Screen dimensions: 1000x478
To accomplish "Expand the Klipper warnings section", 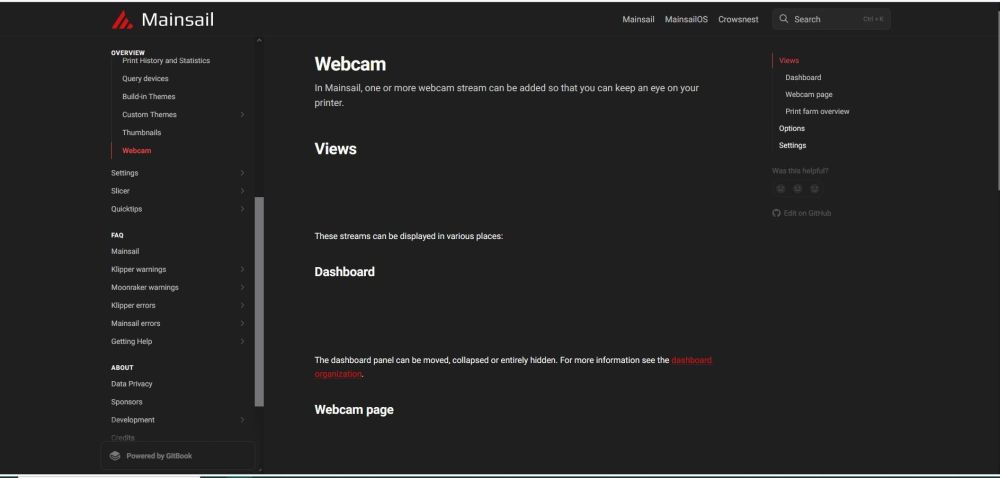I will coord(242,269).
